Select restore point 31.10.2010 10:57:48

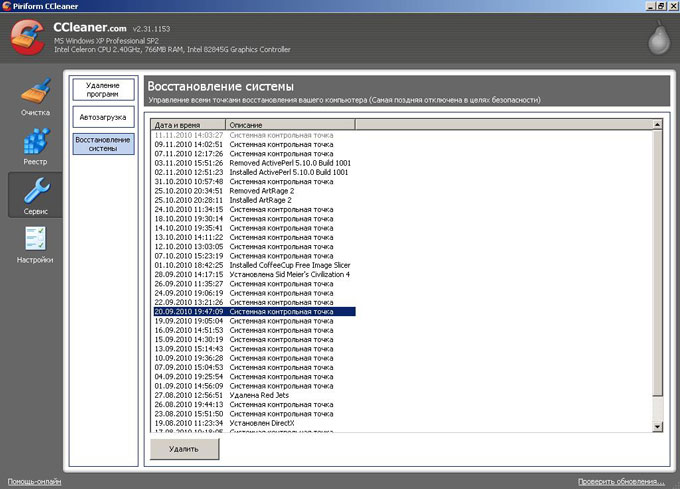pyautogui.click(x=255, y=182)
